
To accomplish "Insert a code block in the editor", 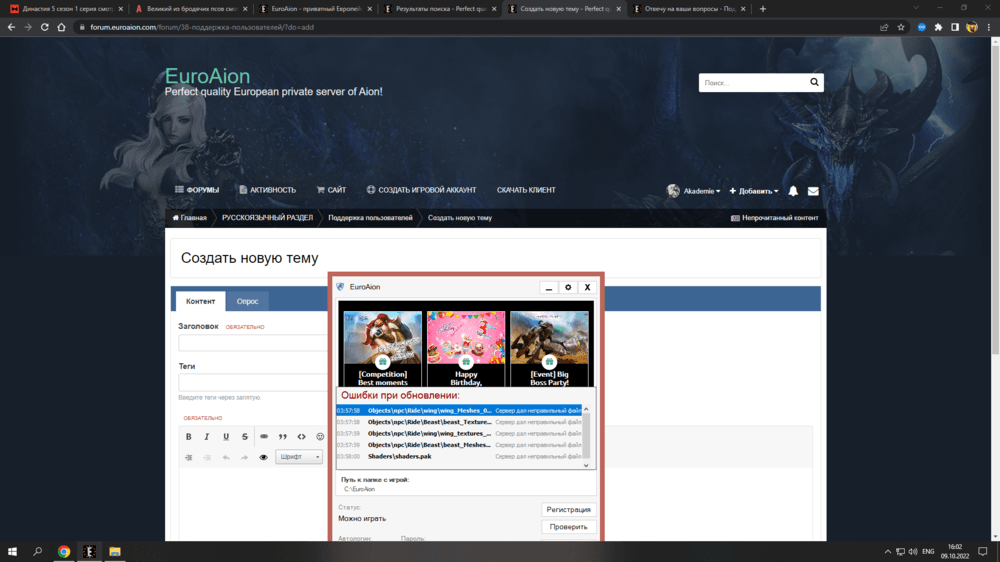I will click(302, 437).
